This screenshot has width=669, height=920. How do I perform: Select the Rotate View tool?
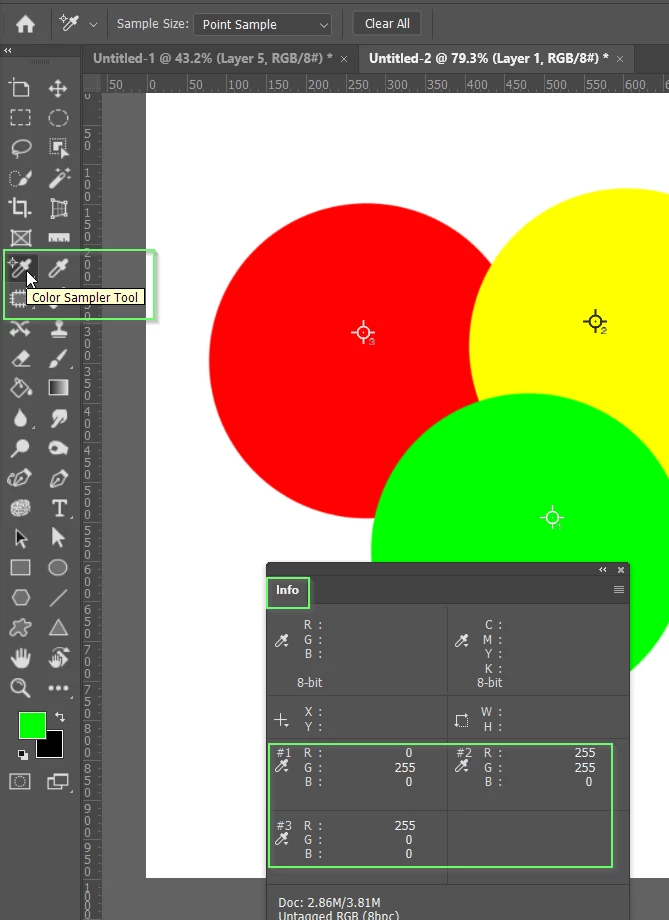click(58, 658)
